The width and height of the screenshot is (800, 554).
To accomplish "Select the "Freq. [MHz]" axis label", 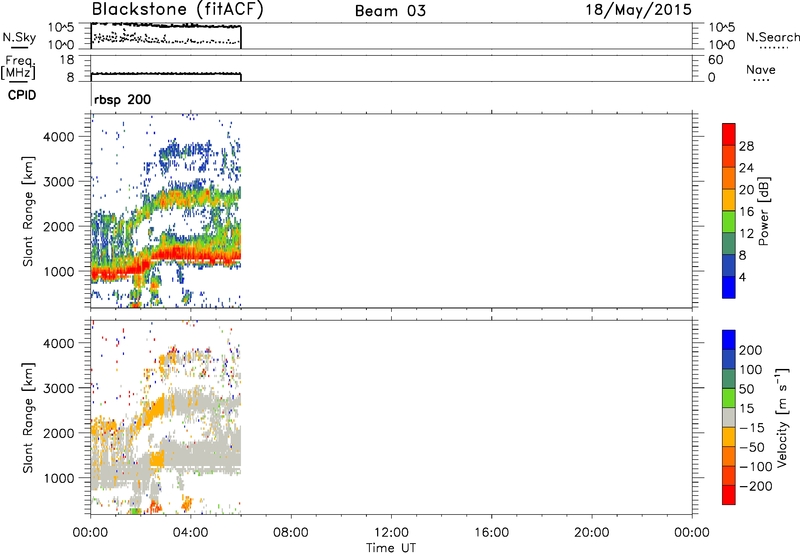I will [18, 67].
